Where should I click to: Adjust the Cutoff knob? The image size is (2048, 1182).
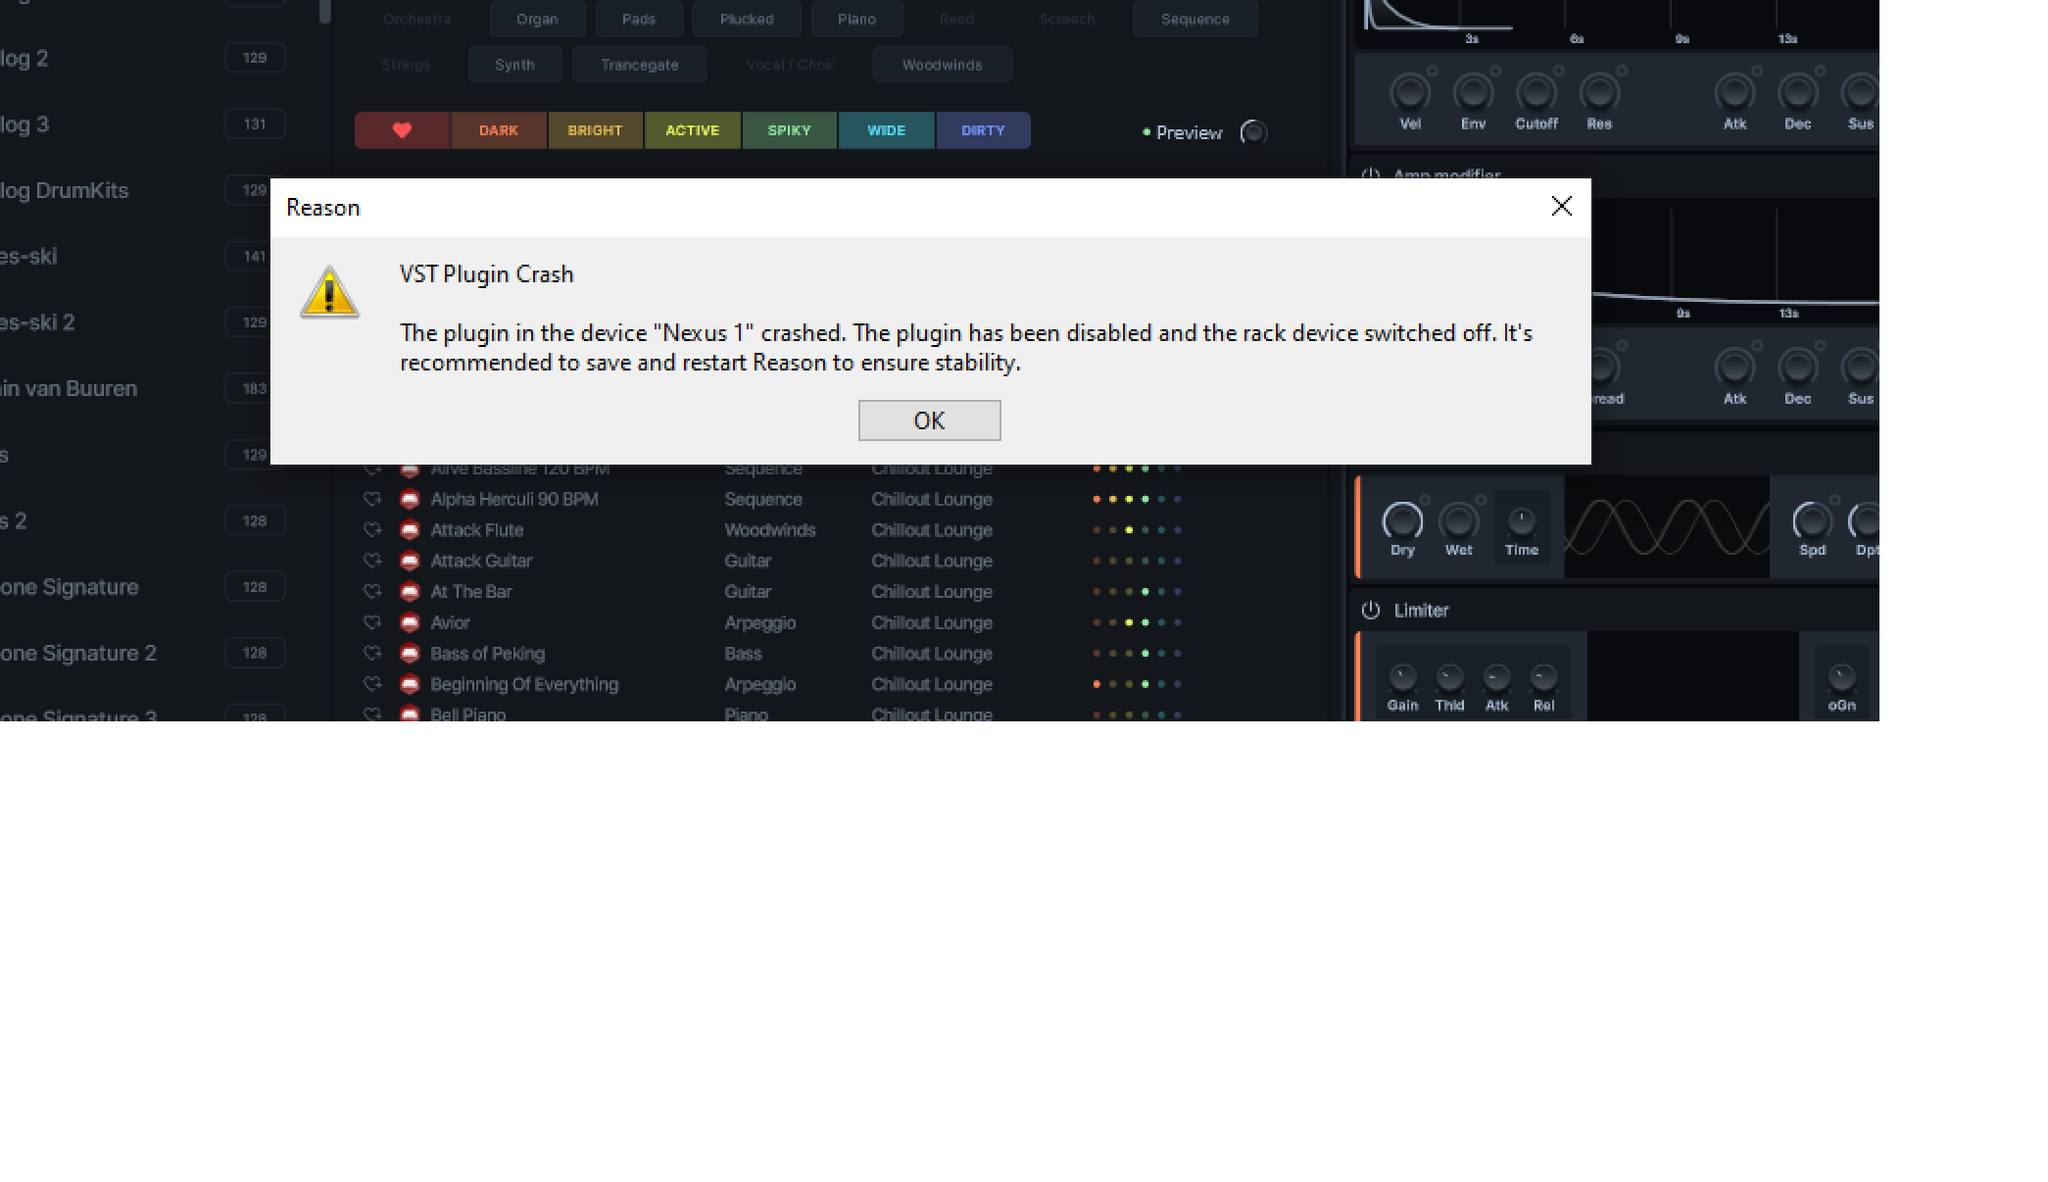(x=1535, y=93)
